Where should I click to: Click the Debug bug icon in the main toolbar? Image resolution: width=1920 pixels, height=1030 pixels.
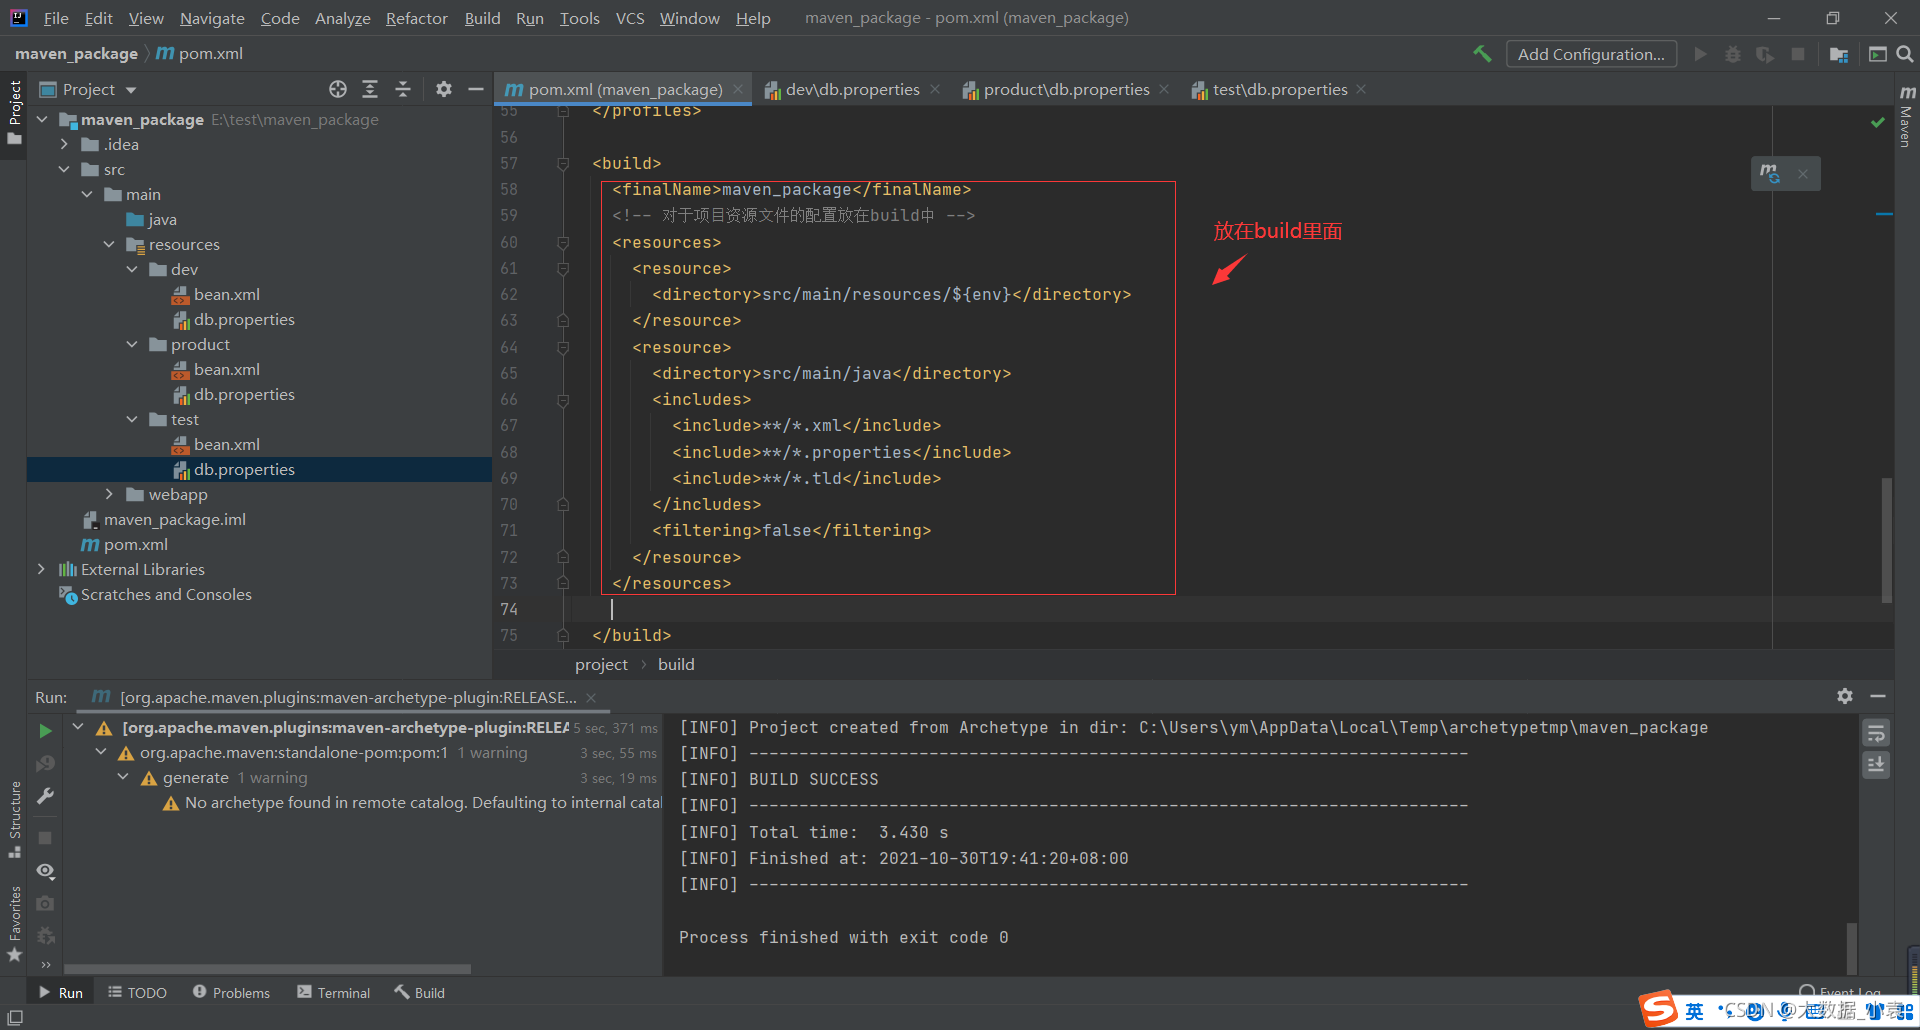pos(1733,54)
